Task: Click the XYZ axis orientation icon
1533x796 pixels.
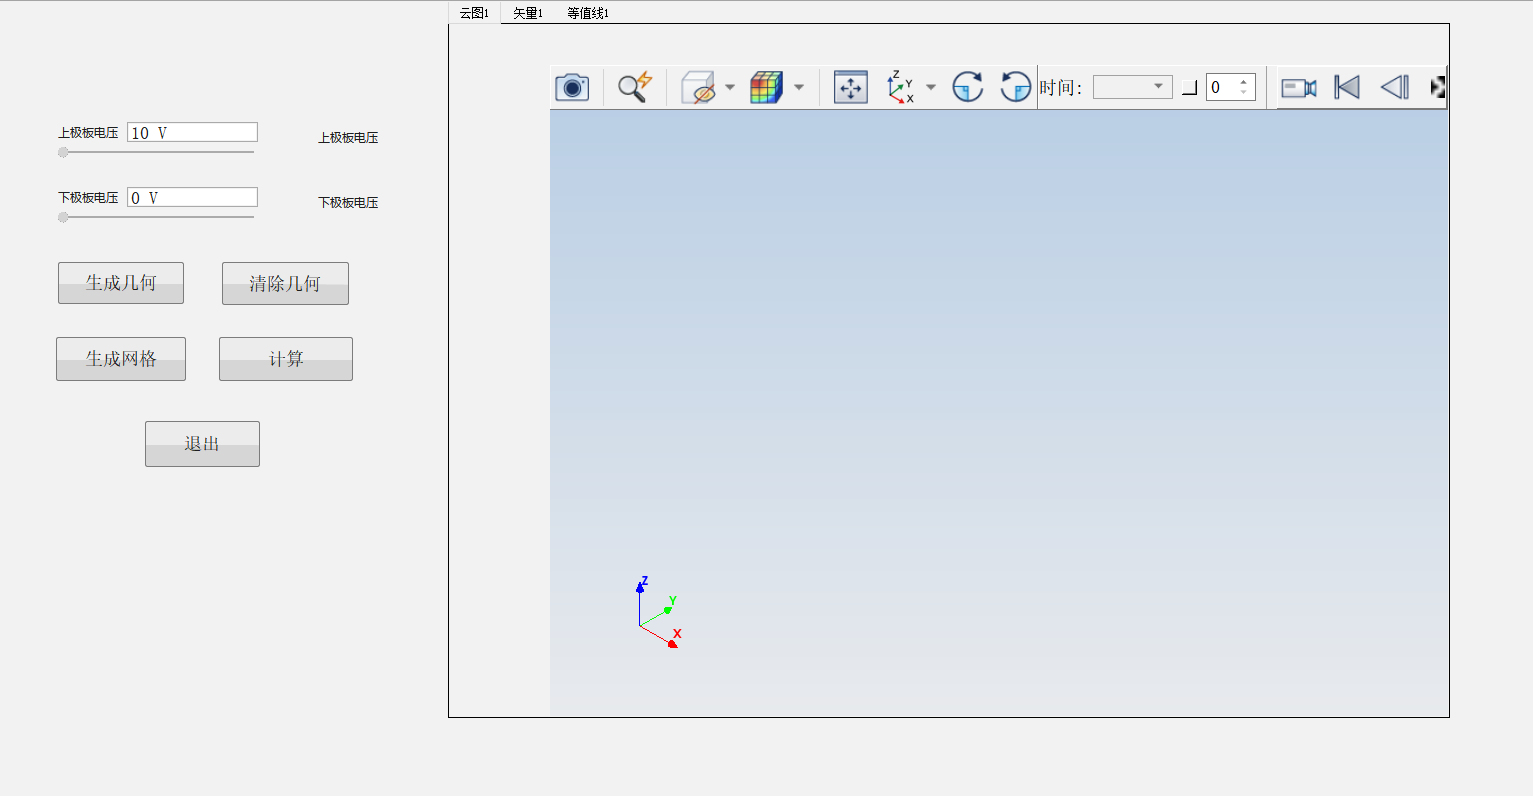Action: tap(901, 87)
